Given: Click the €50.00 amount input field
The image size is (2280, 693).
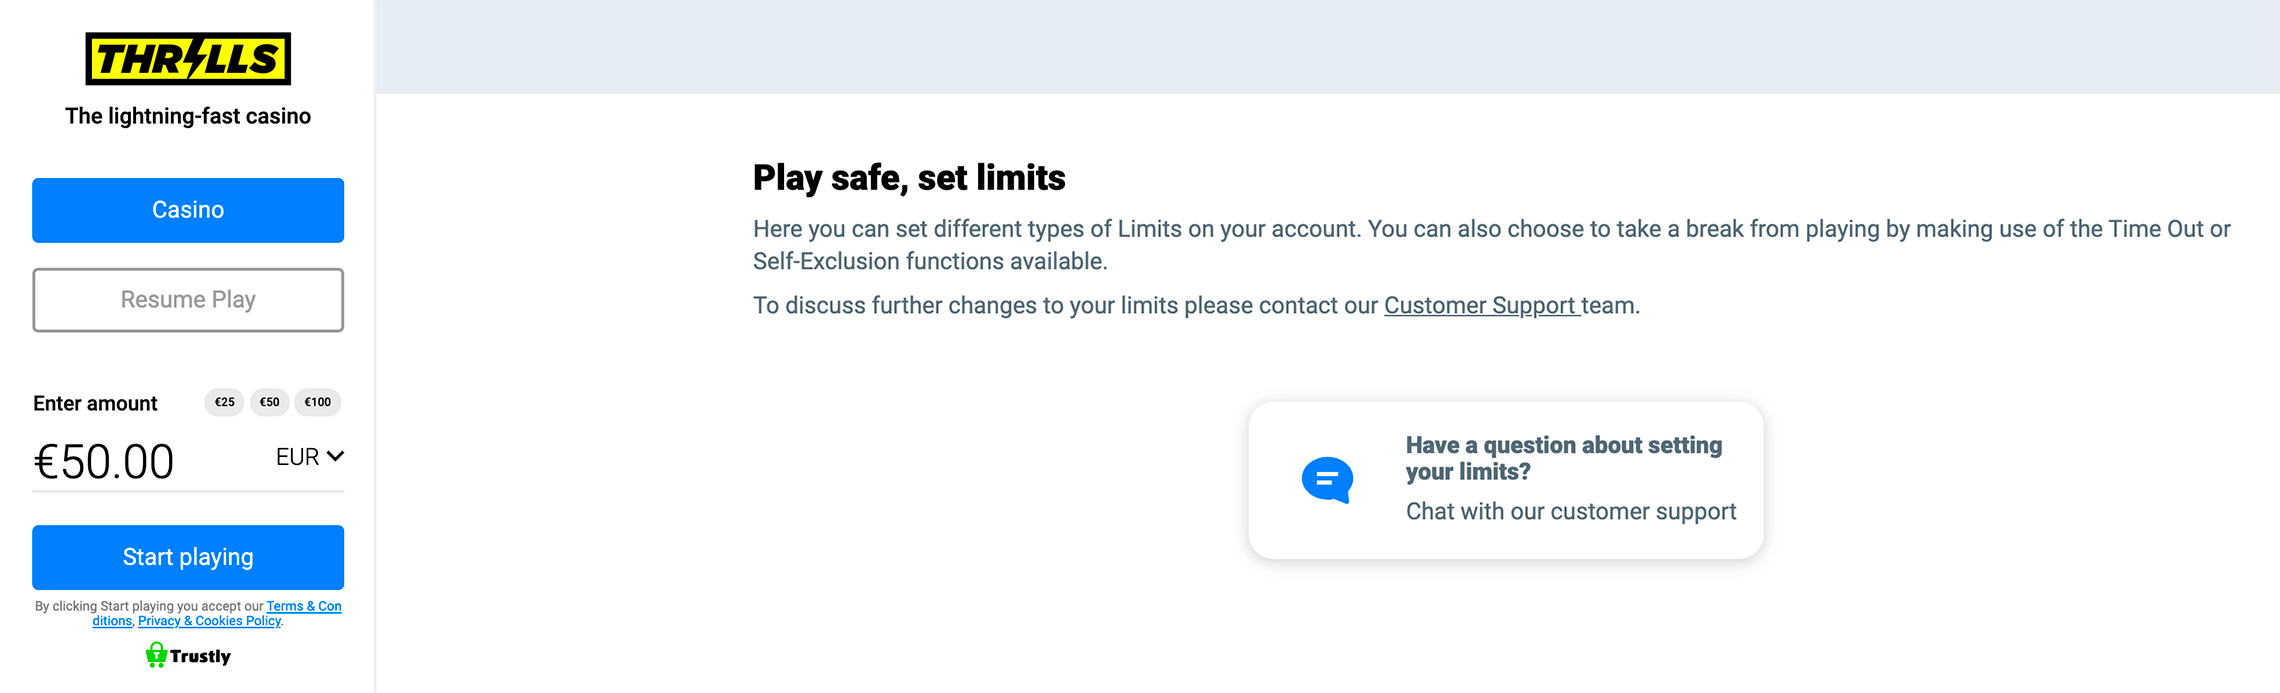Looking at the screenshot, I should (x=130, y=462).
